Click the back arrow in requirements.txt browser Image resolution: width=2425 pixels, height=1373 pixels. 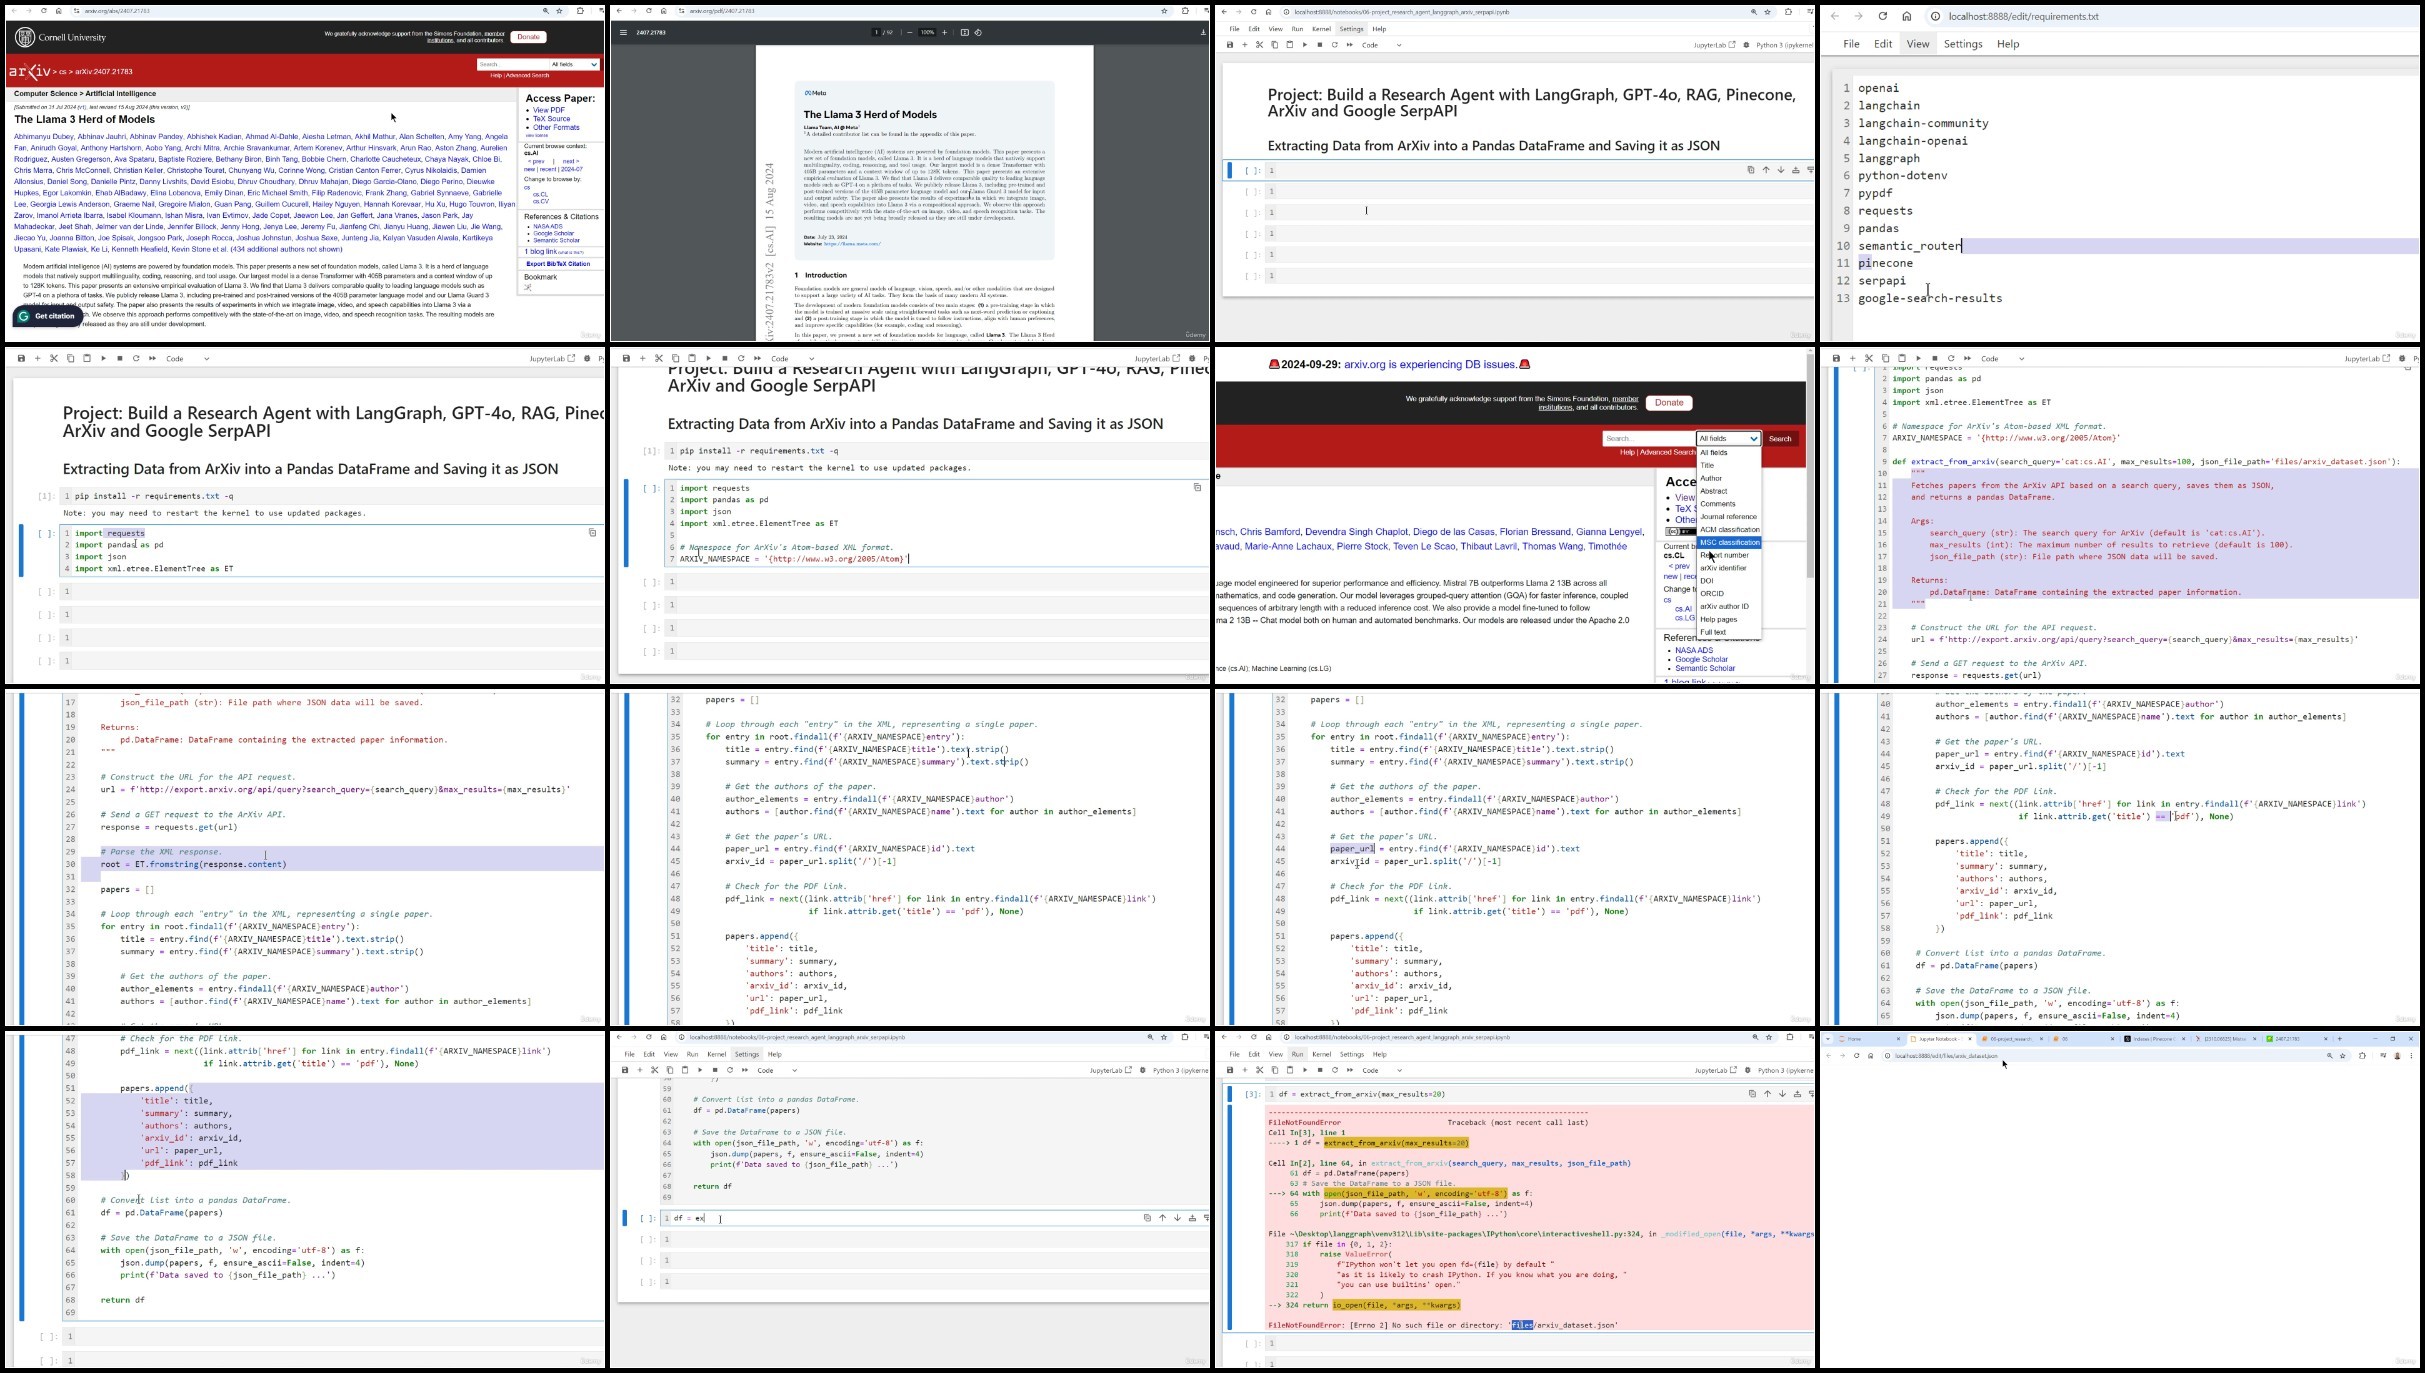[1835, 16]
